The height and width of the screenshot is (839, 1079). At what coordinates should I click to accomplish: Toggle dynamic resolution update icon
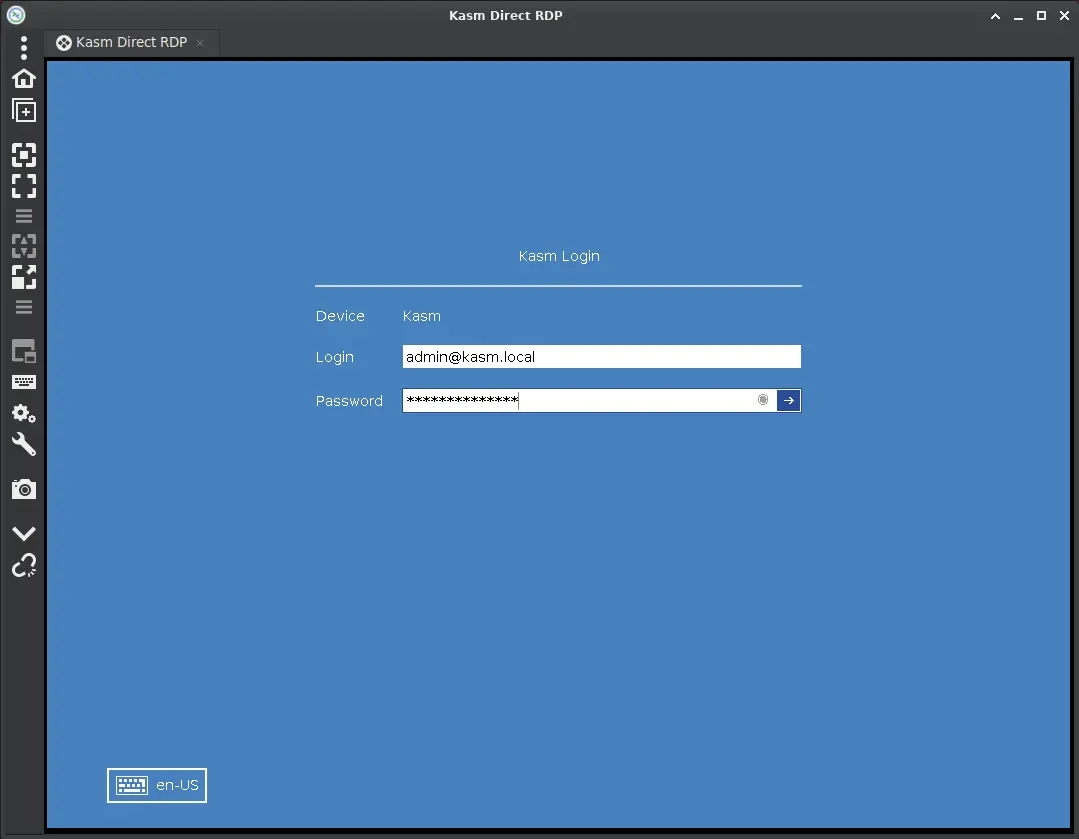[x=24, y=246]
